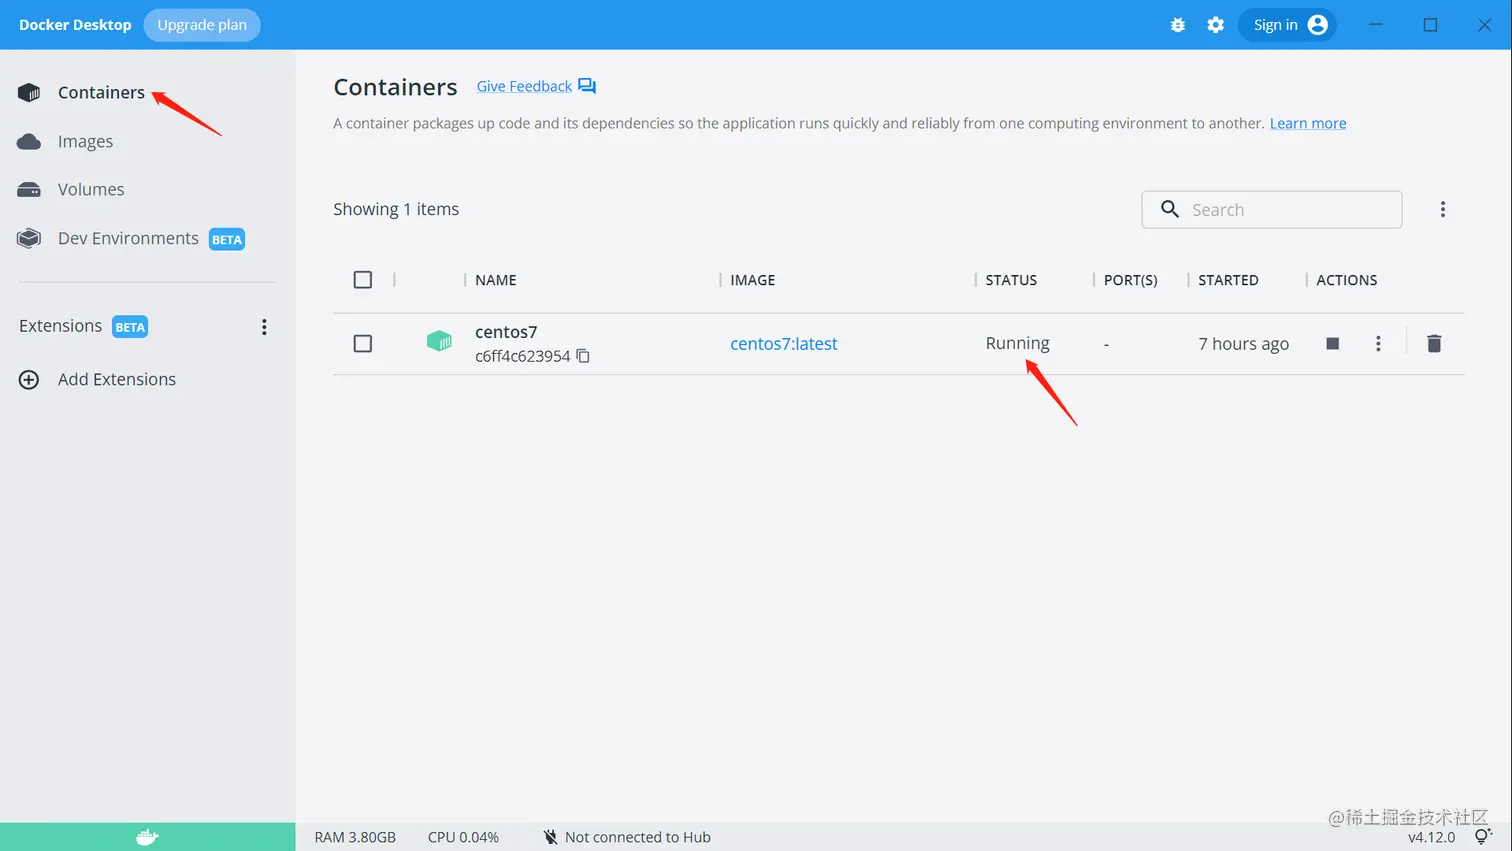This screenshot has width=1512, height=851.
Task: Click the Docker whale icon in status bar
Action: click(x=147, y=837)
